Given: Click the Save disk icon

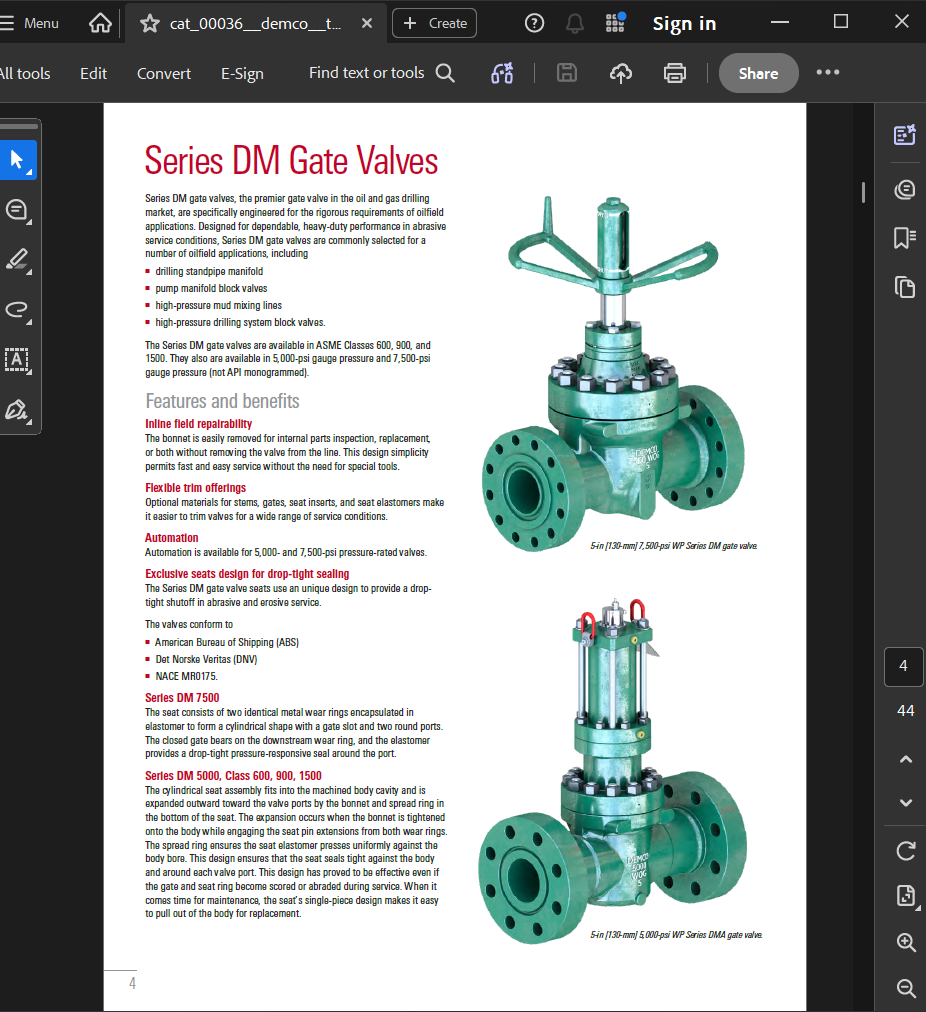Looking at the screenshot, I should click(x=567, y=73).
